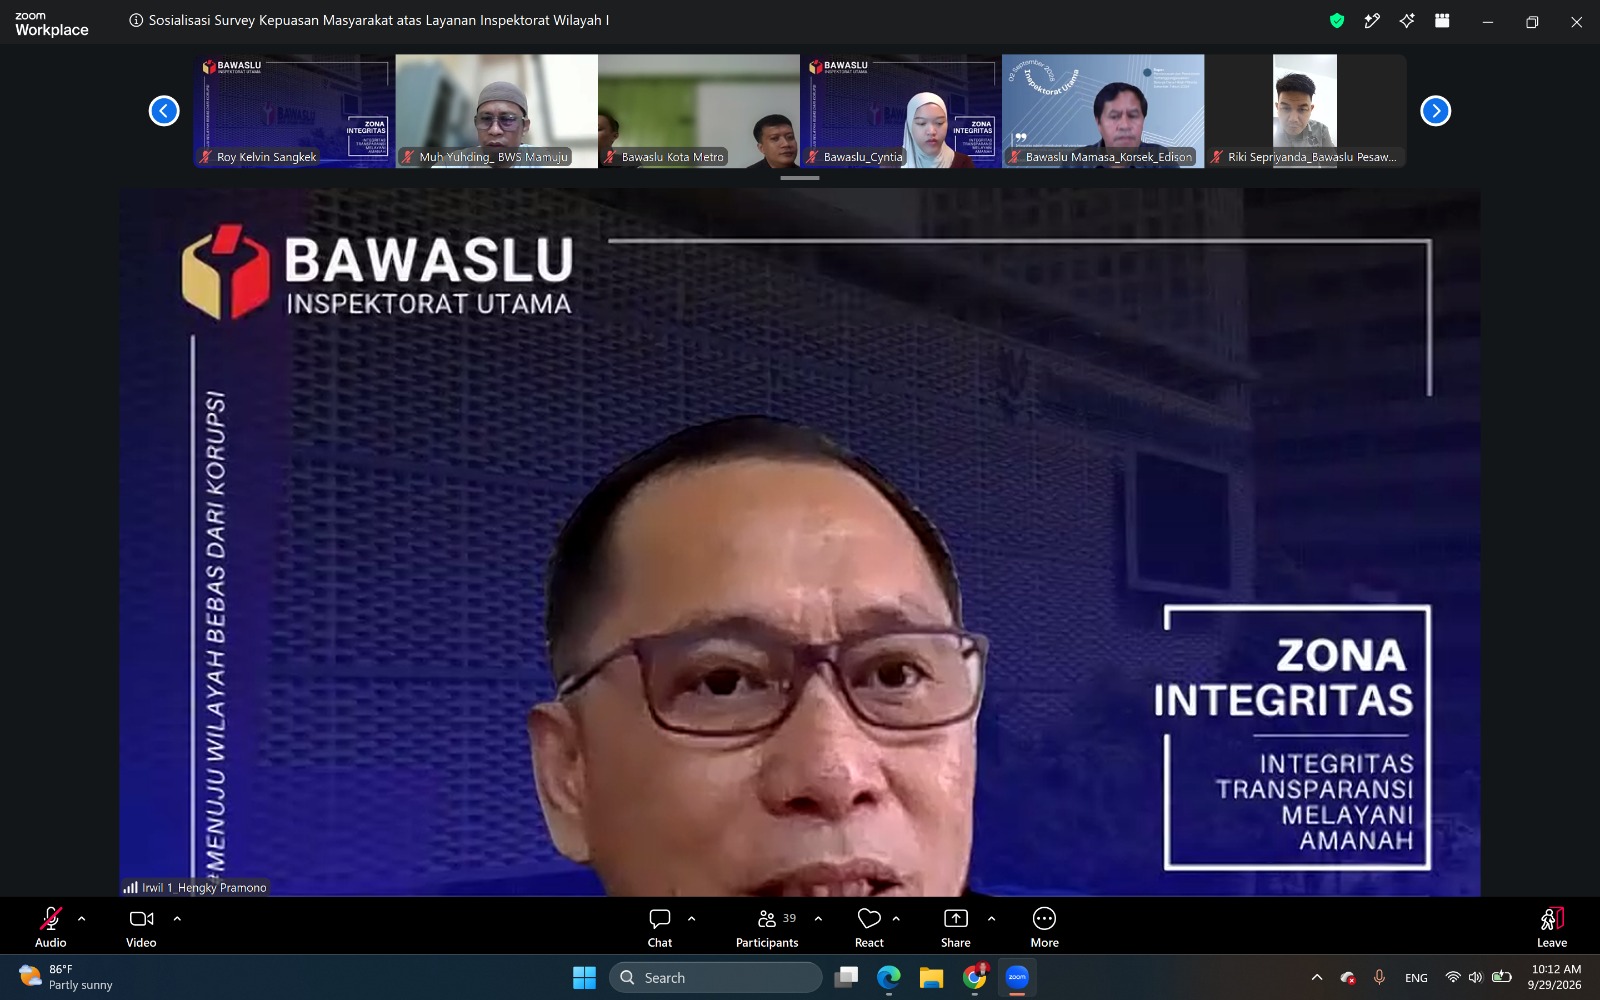Switch input language via ENG indicator

coord(1416,978)
